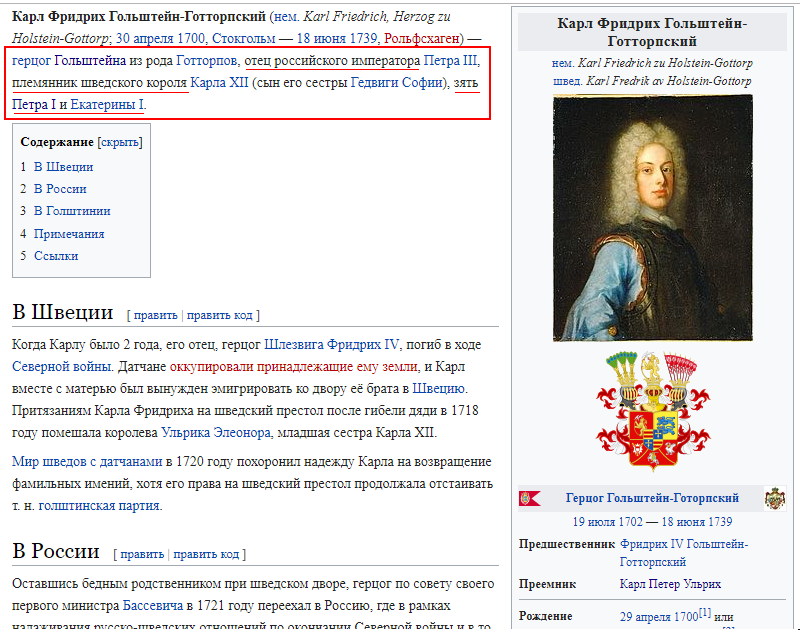Open the нем. language link in the intro
800x632 pixels.
pos(286,16)
